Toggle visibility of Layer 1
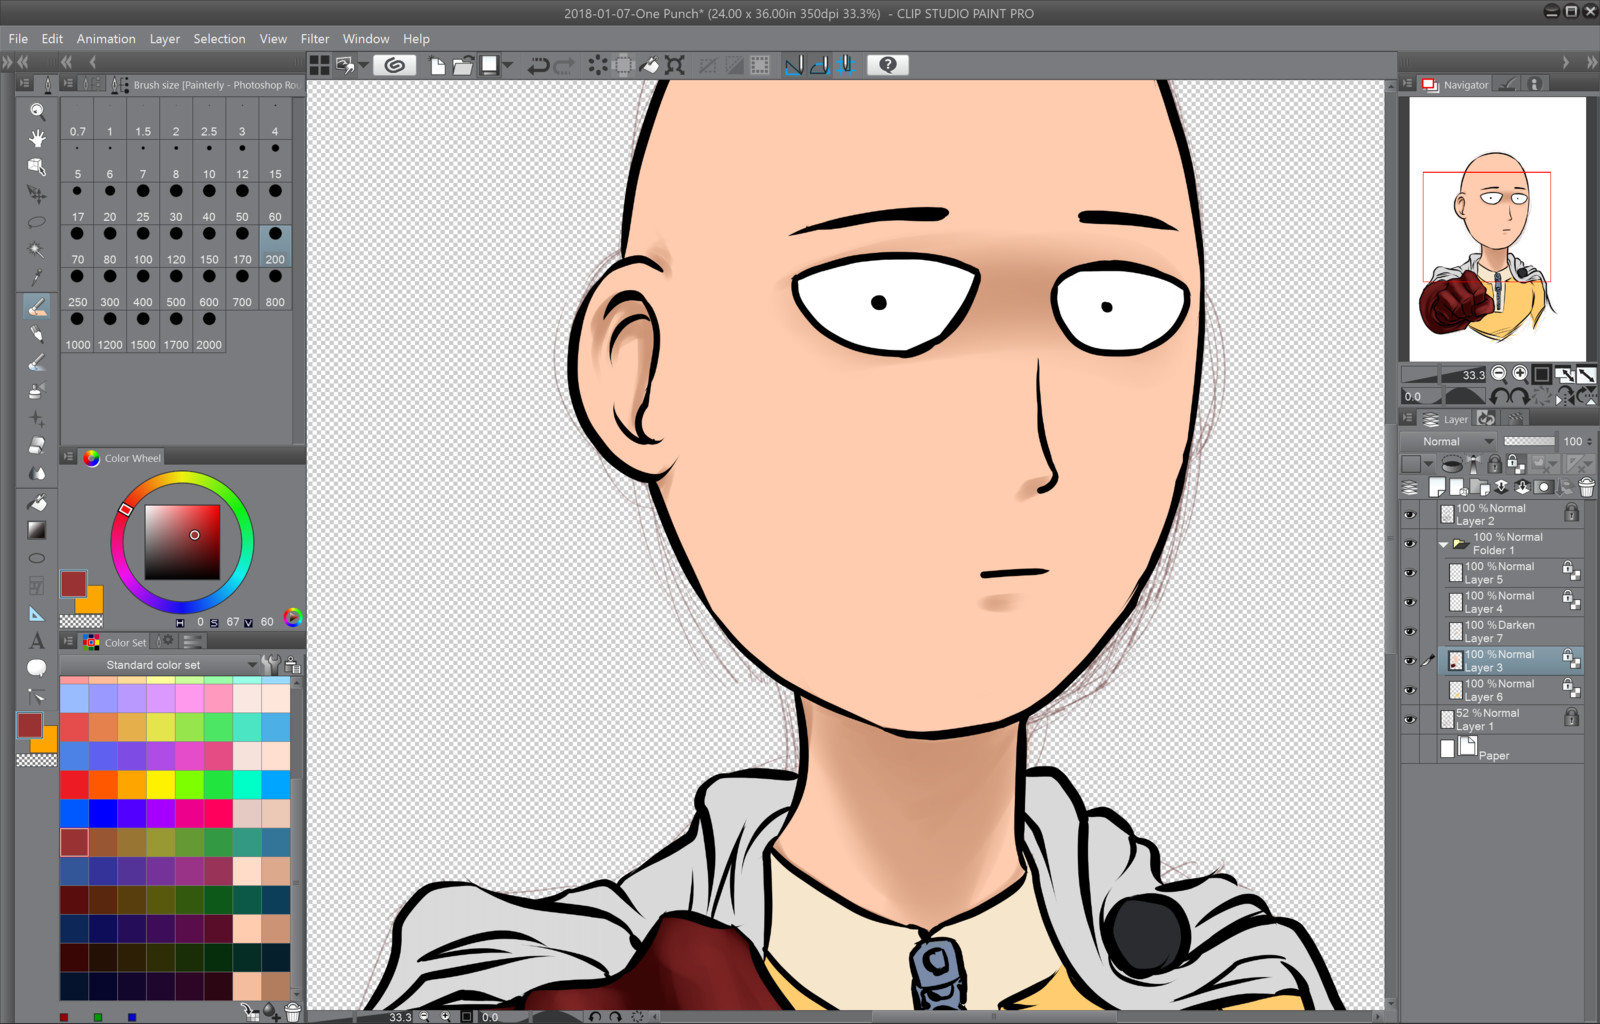 [1410, 719]
